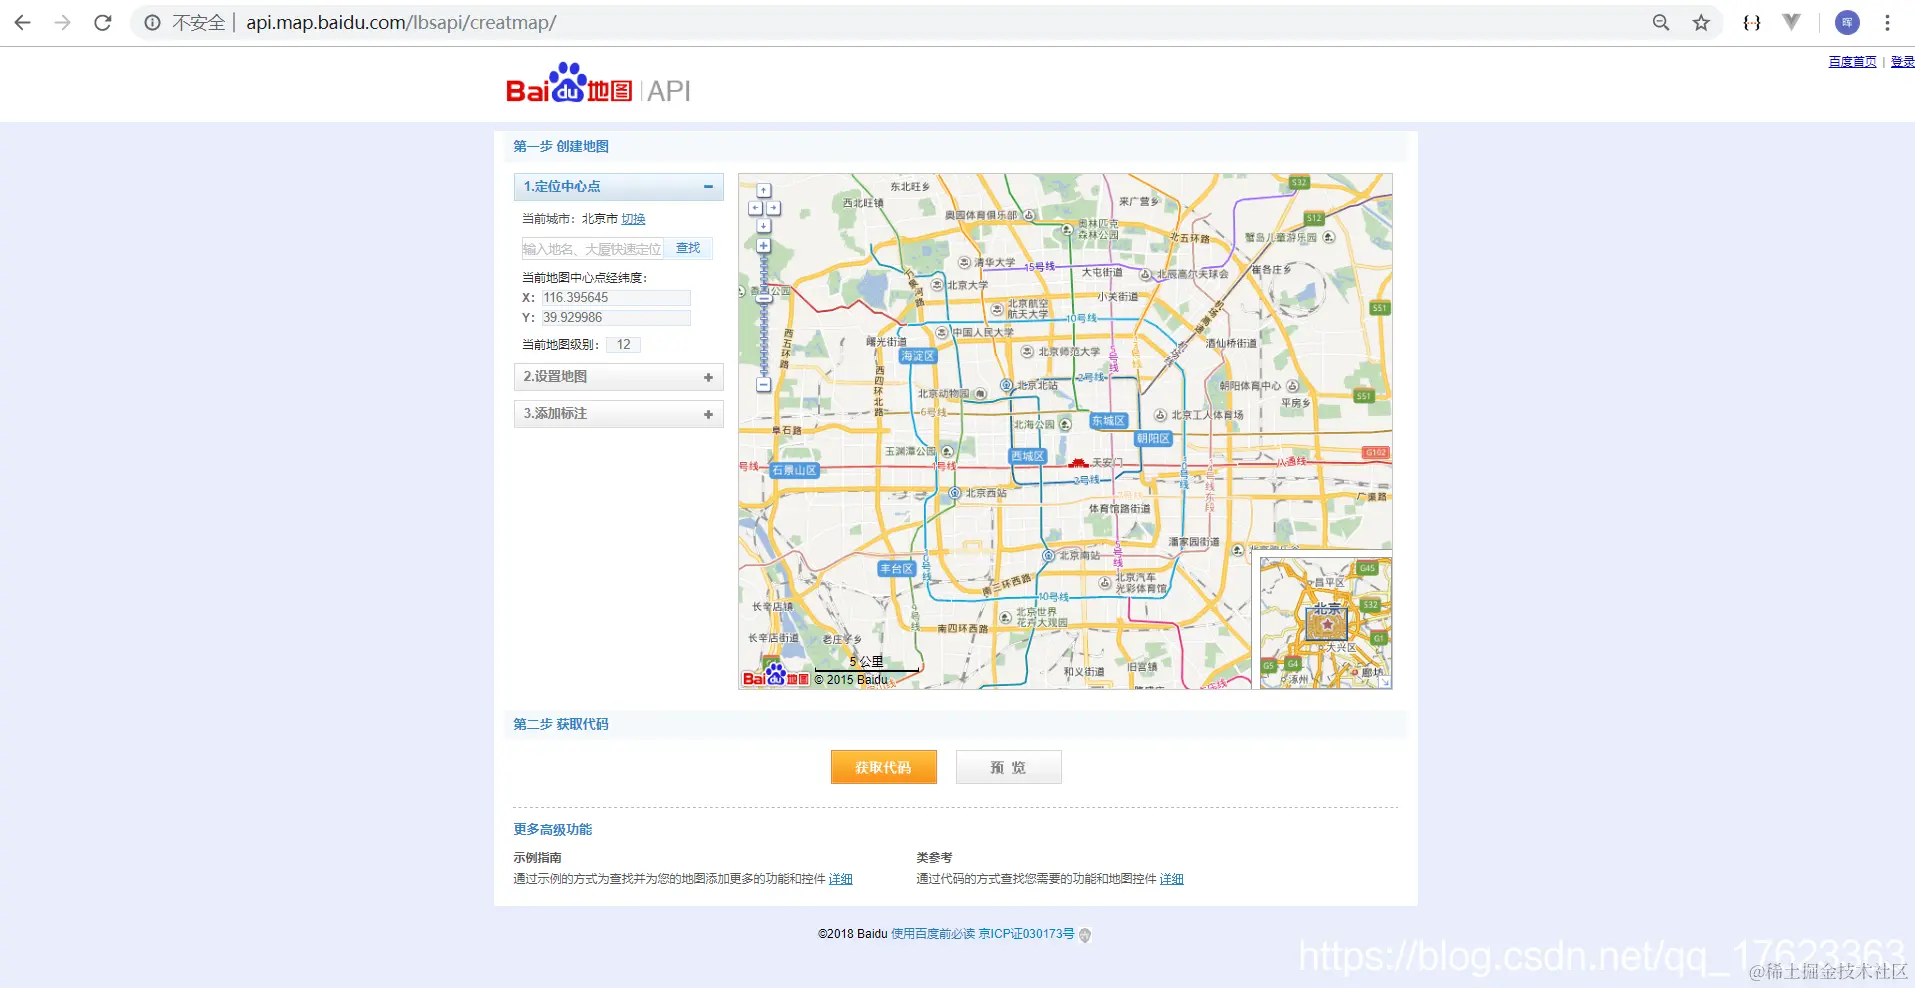The height and width of the screenshot is (988, 1915).
Task: Click the 获取代码 button
Action: [883, 767]
